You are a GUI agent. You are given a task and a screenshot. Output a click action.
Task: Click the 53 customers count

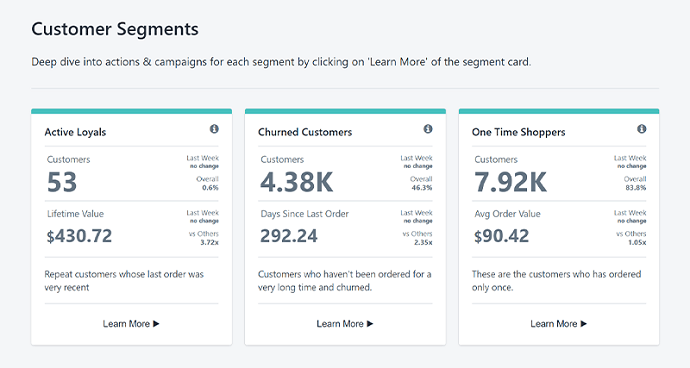click(62, 182)
